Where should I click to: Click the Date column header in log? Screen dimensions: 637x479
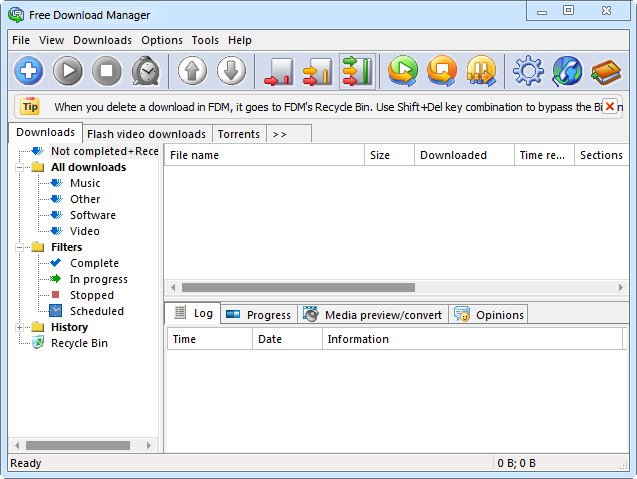point(287,339)
